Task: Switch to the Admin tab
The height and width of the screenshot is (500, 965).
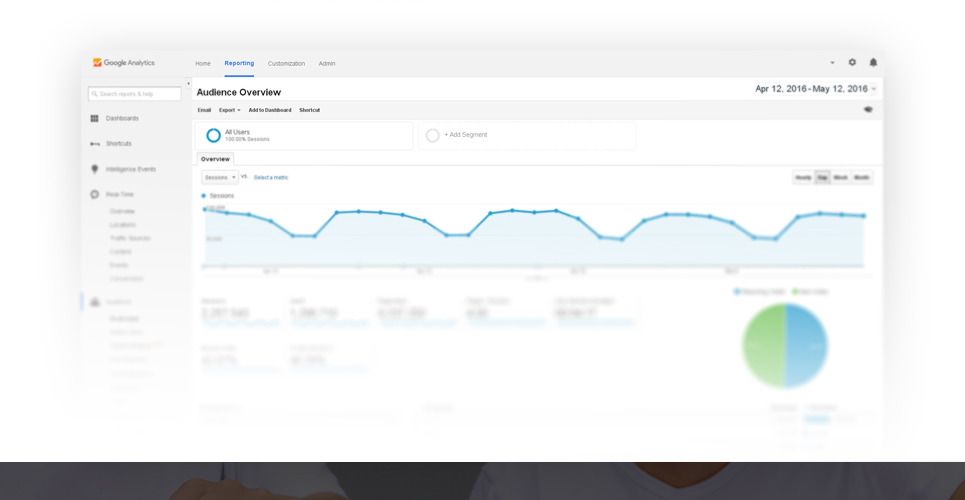Action: pyautogui.click(x=327, y=63)
